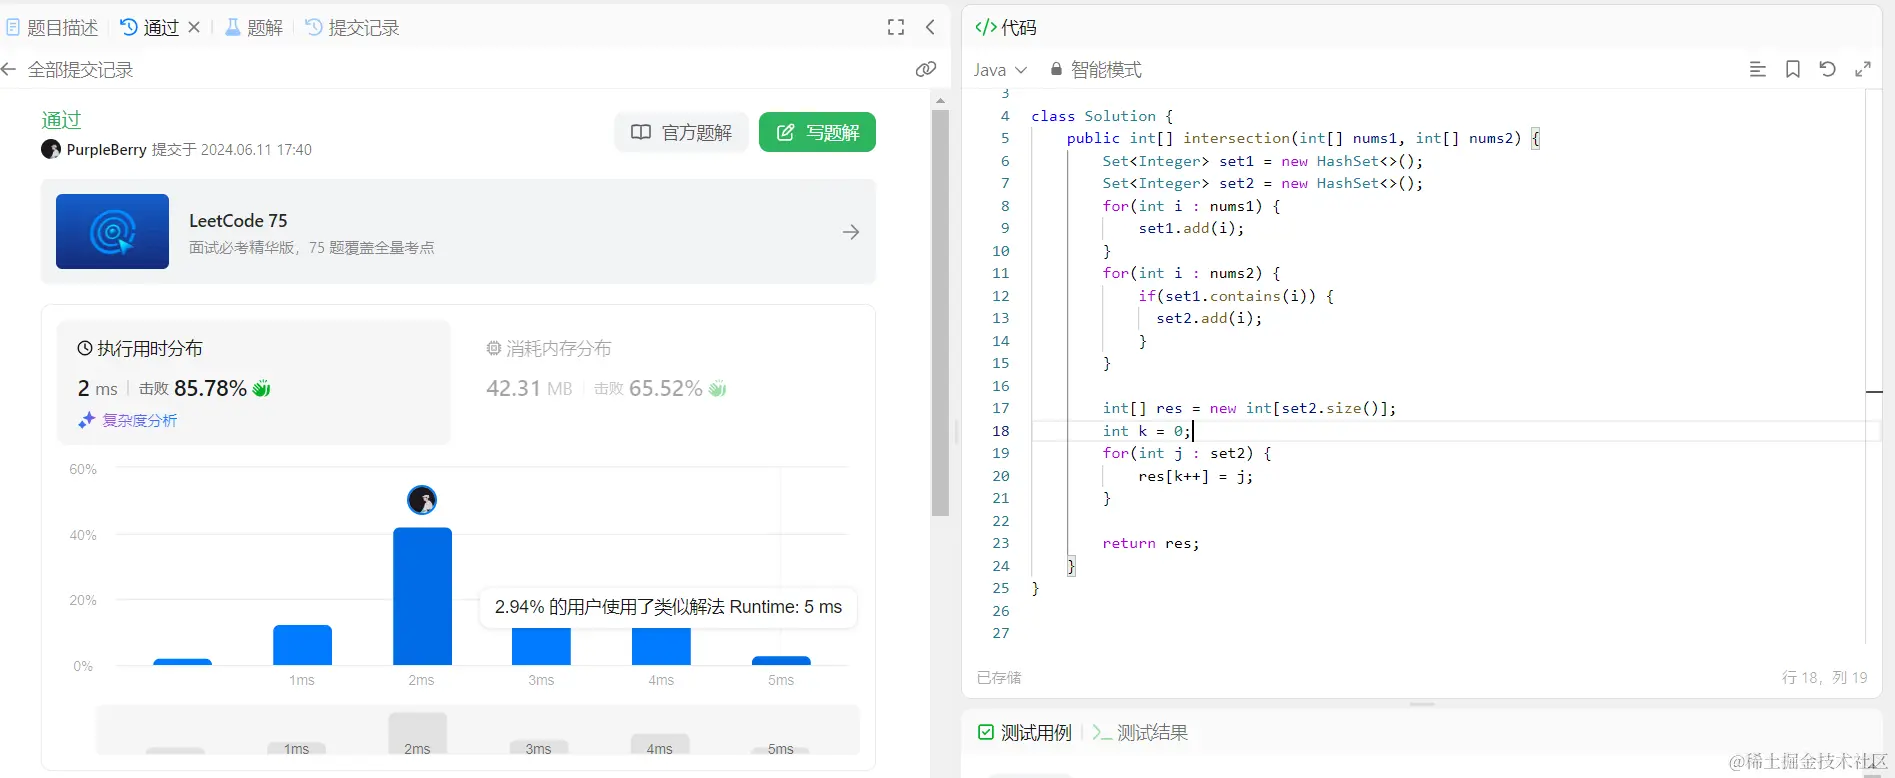Click the clap icon next to 65.52%
Image resolution: width=1895 pixels, height=778 pixels.
[717, 388]
